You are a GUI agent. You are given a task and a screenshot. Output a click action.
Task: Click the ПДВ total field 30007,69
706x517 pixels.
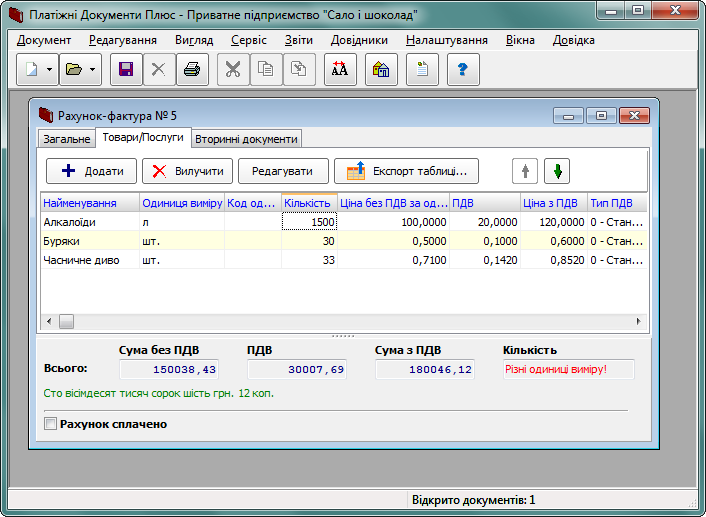pos(297,369)
